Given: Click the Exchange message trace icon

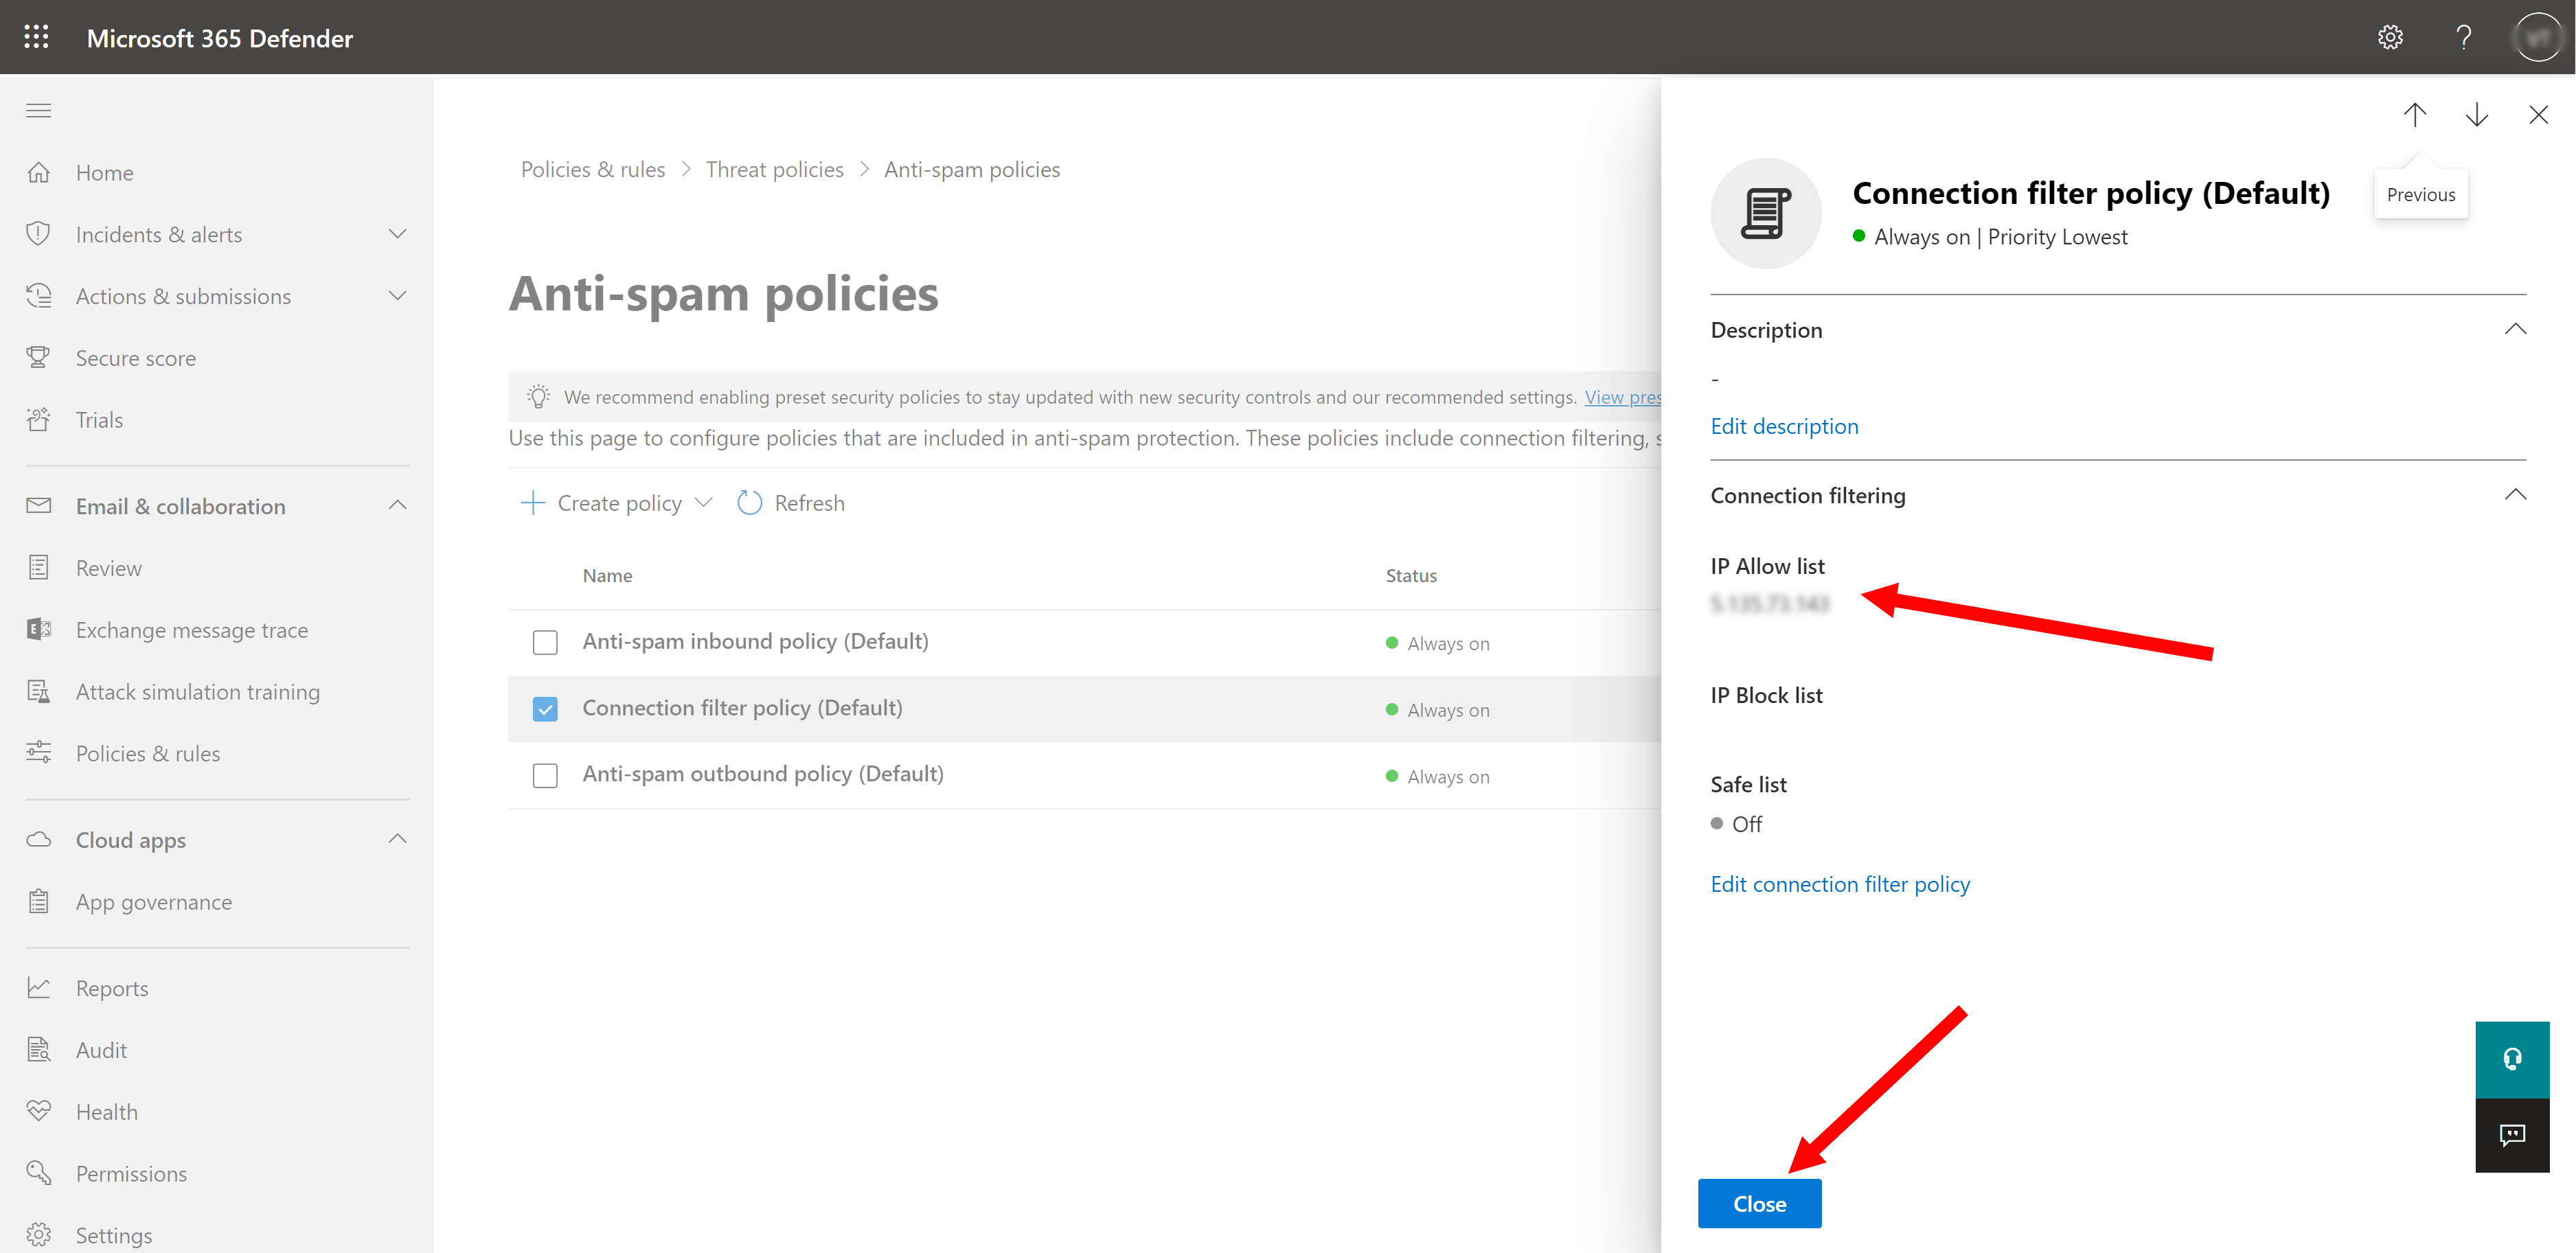Looking at the screenshot, I should 39,630.
